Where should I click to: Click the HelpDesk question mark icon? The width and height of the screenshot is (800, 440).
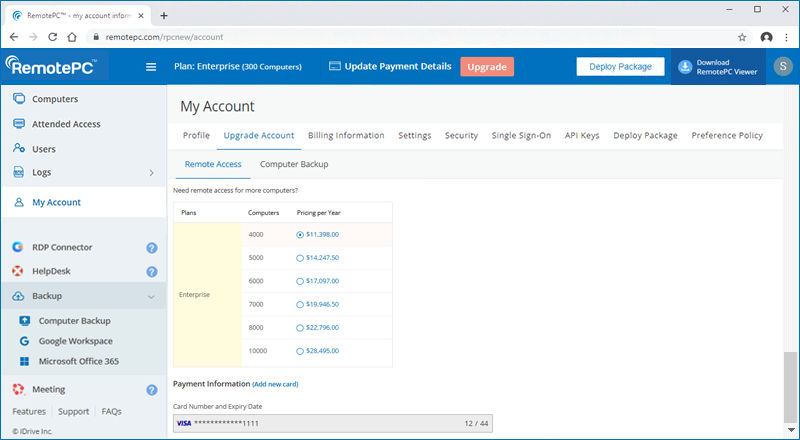click(x=152, y=271)
